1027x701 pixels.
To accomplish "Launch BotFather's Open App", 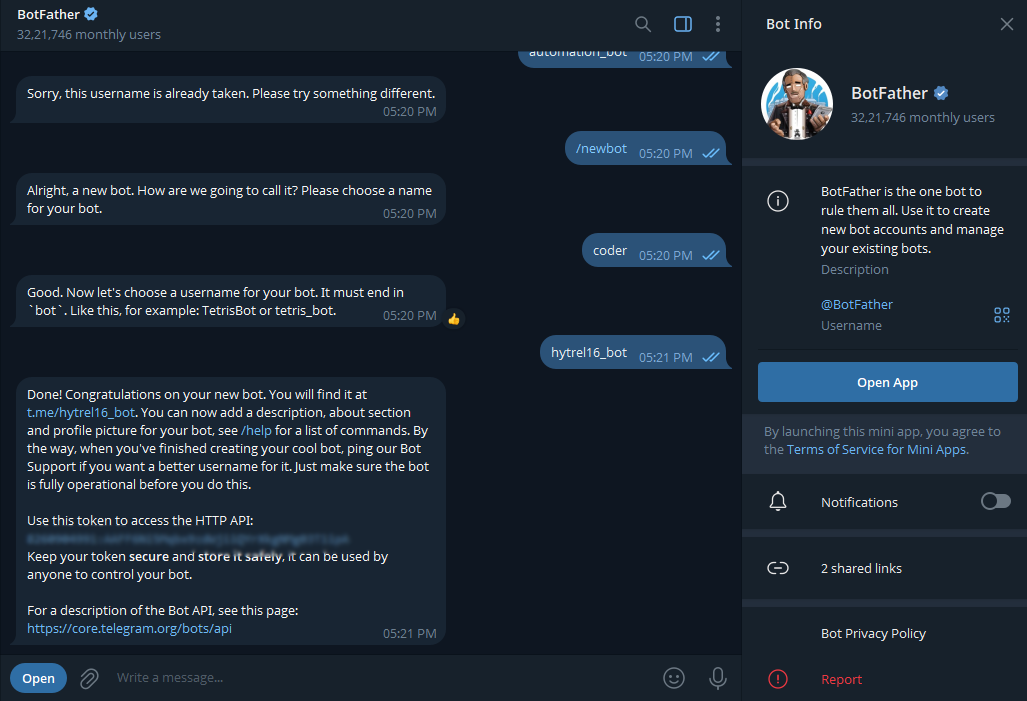I will tap(887, 381).
